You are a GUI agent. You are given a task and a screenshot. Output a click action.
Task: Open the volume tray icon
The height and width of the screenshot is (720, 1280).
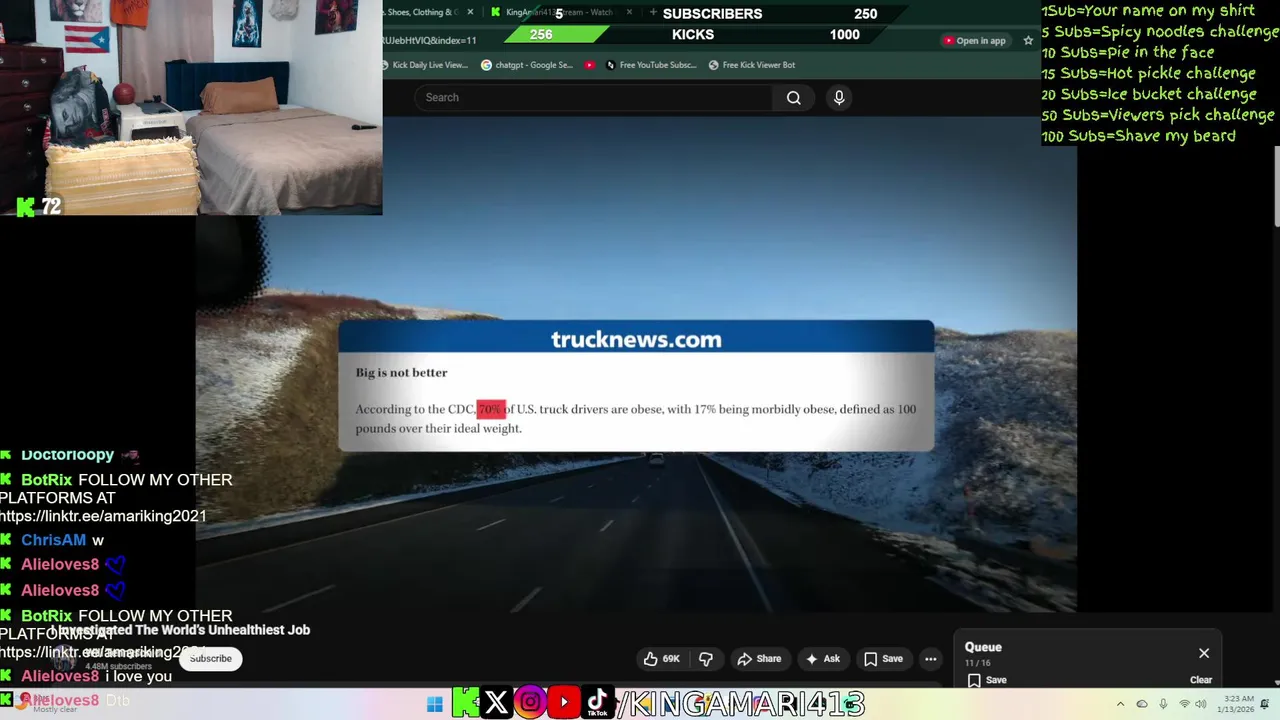point(1203,704)
